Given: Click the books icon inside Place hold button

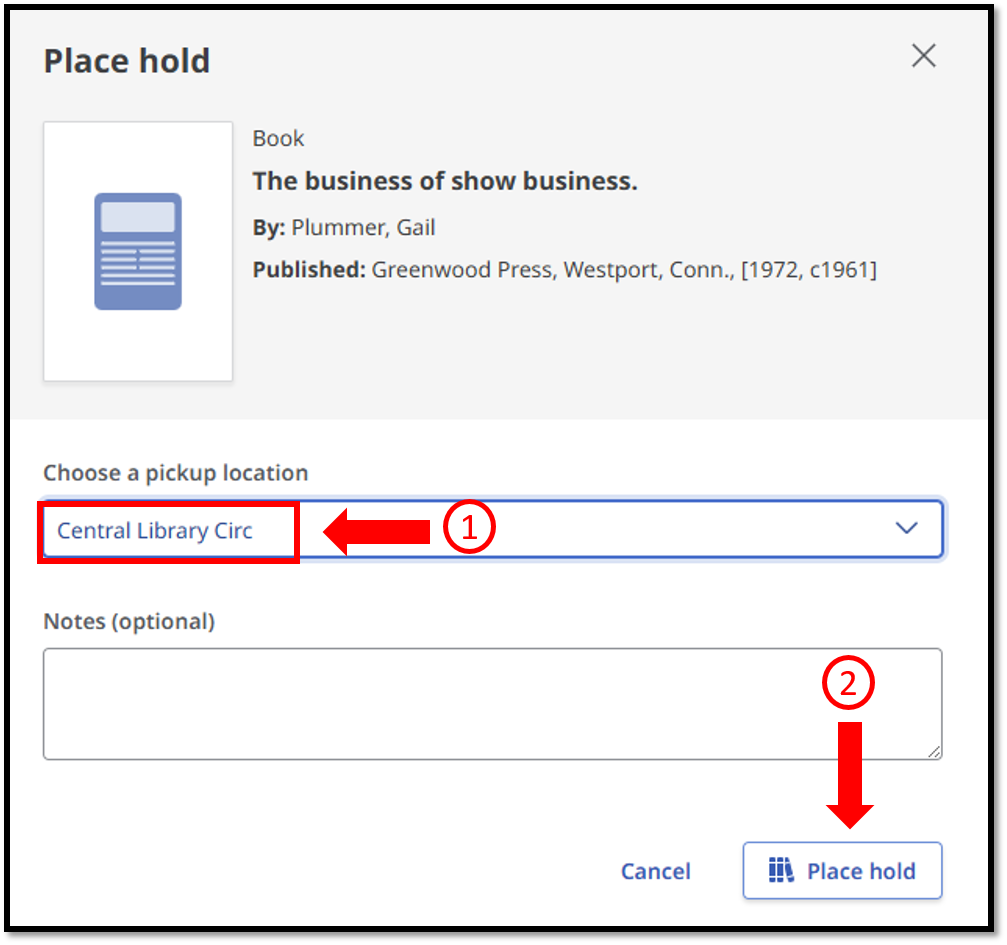Looking at the screenshot, I should [780, 870].
